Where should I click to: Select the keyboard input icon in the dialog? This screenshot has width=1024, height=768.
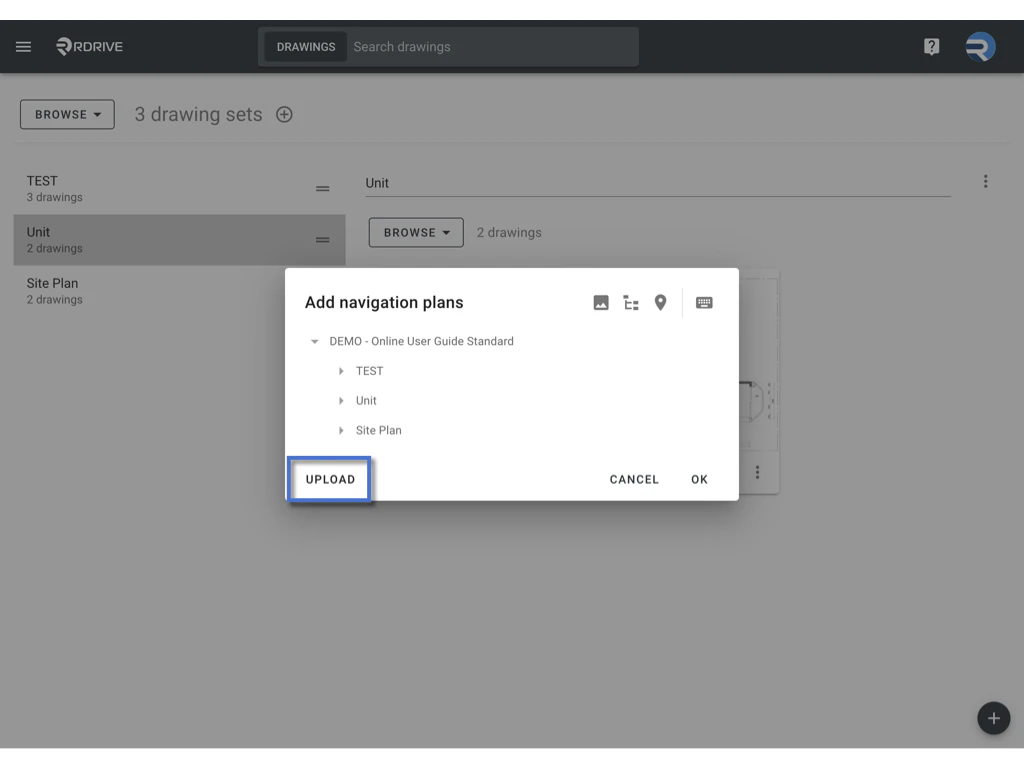704,302
